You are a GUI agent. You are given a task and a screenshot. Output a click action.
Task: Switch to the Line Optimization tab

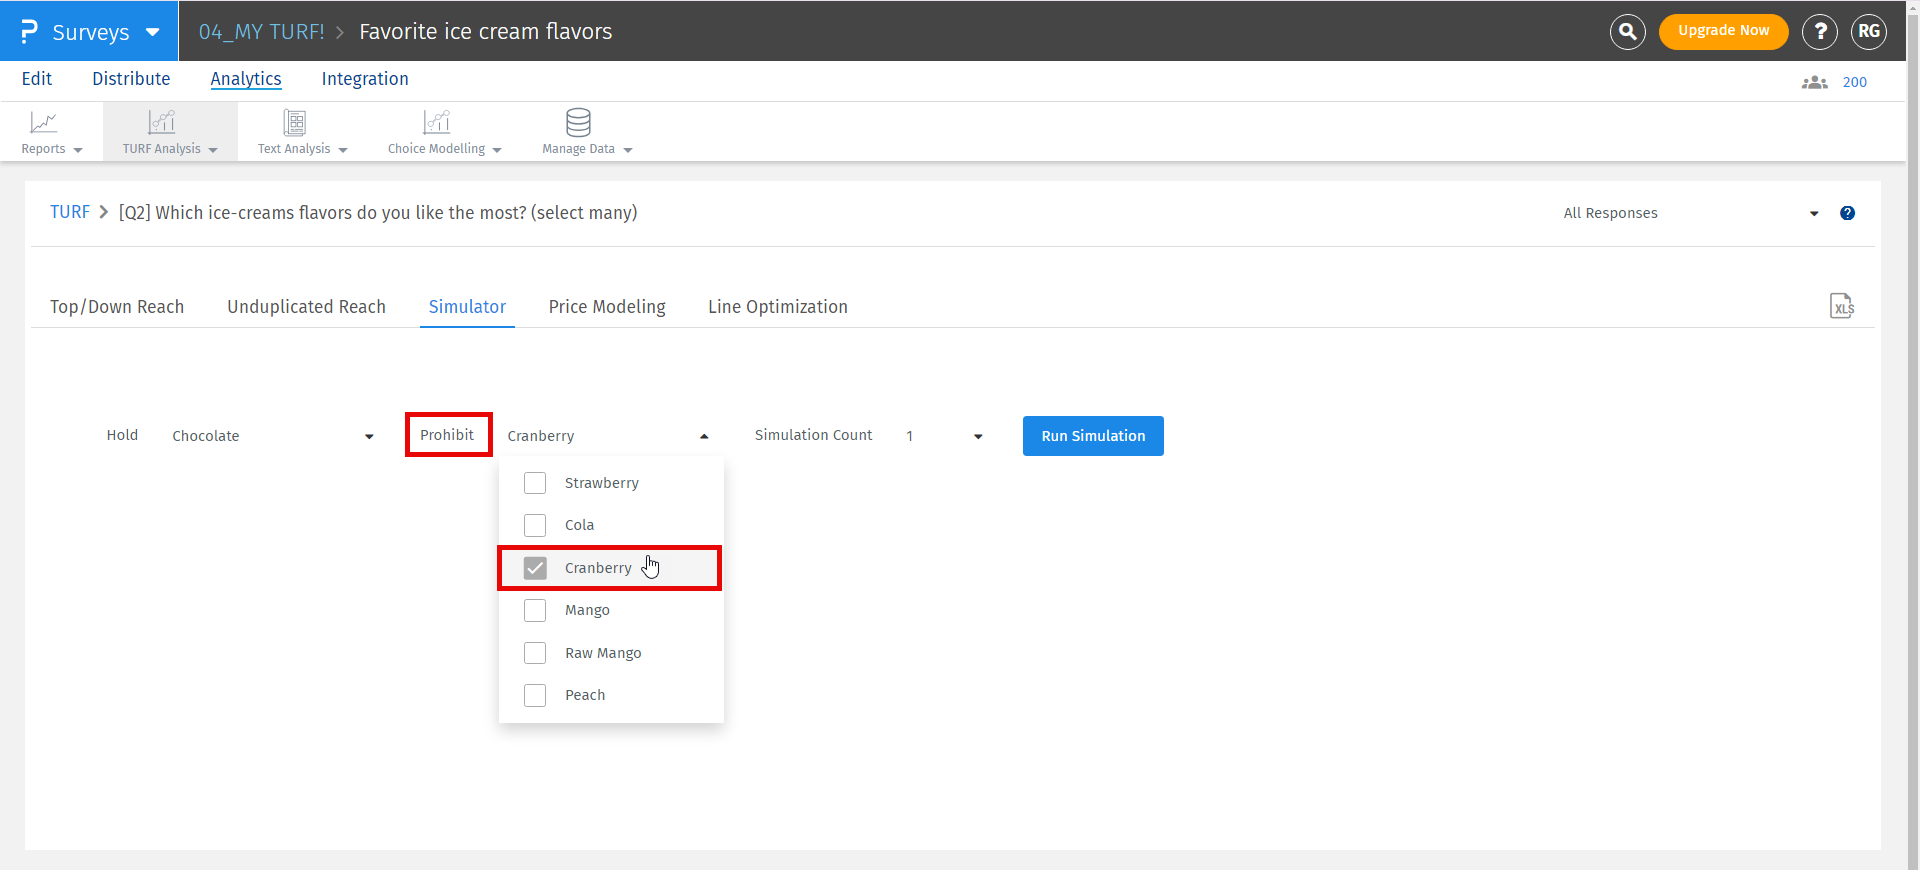pyautogui.click(x=777, y=307)
